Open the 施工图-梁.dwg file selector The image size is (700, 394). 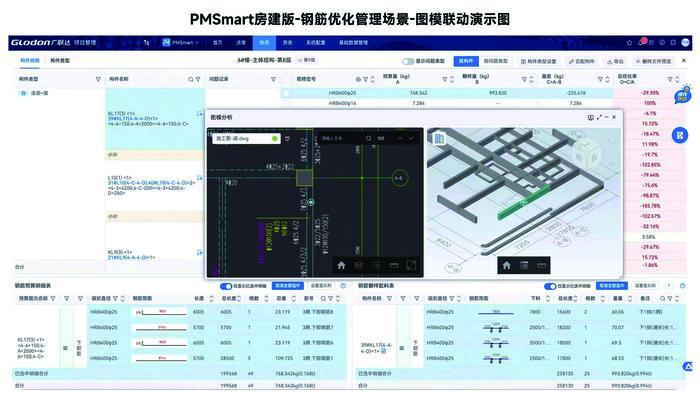click(x=246, y=139)
